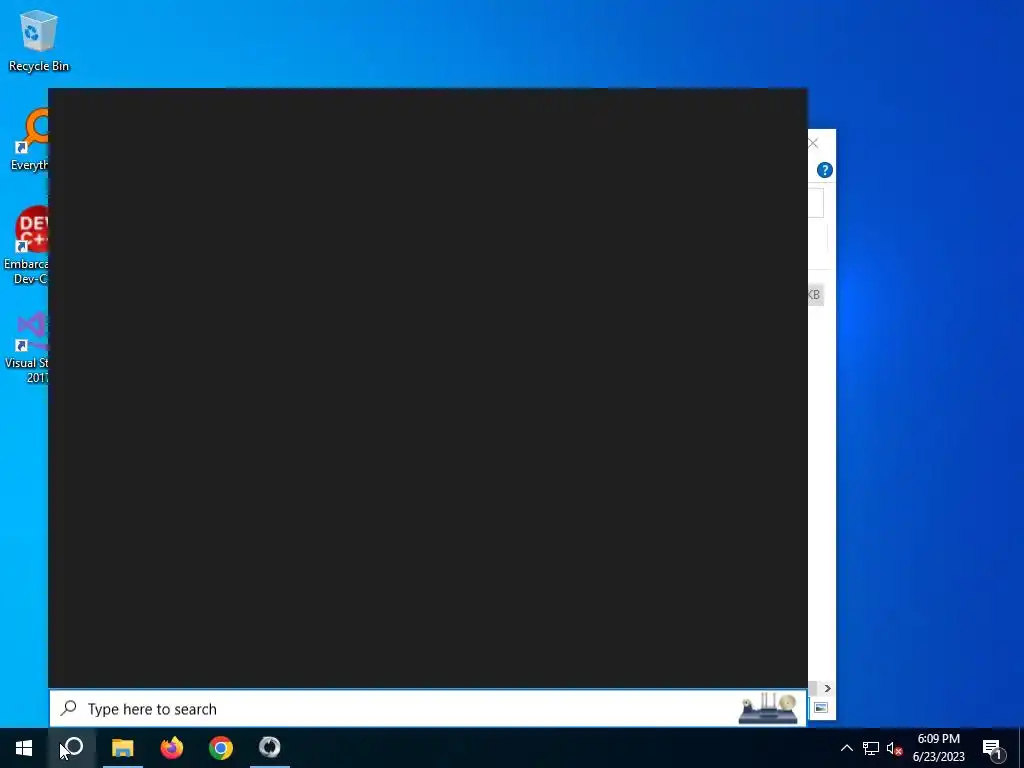1024x768 pixels.
Task: Open the Recycle Bin desktop icon
Action: [39, 41]
